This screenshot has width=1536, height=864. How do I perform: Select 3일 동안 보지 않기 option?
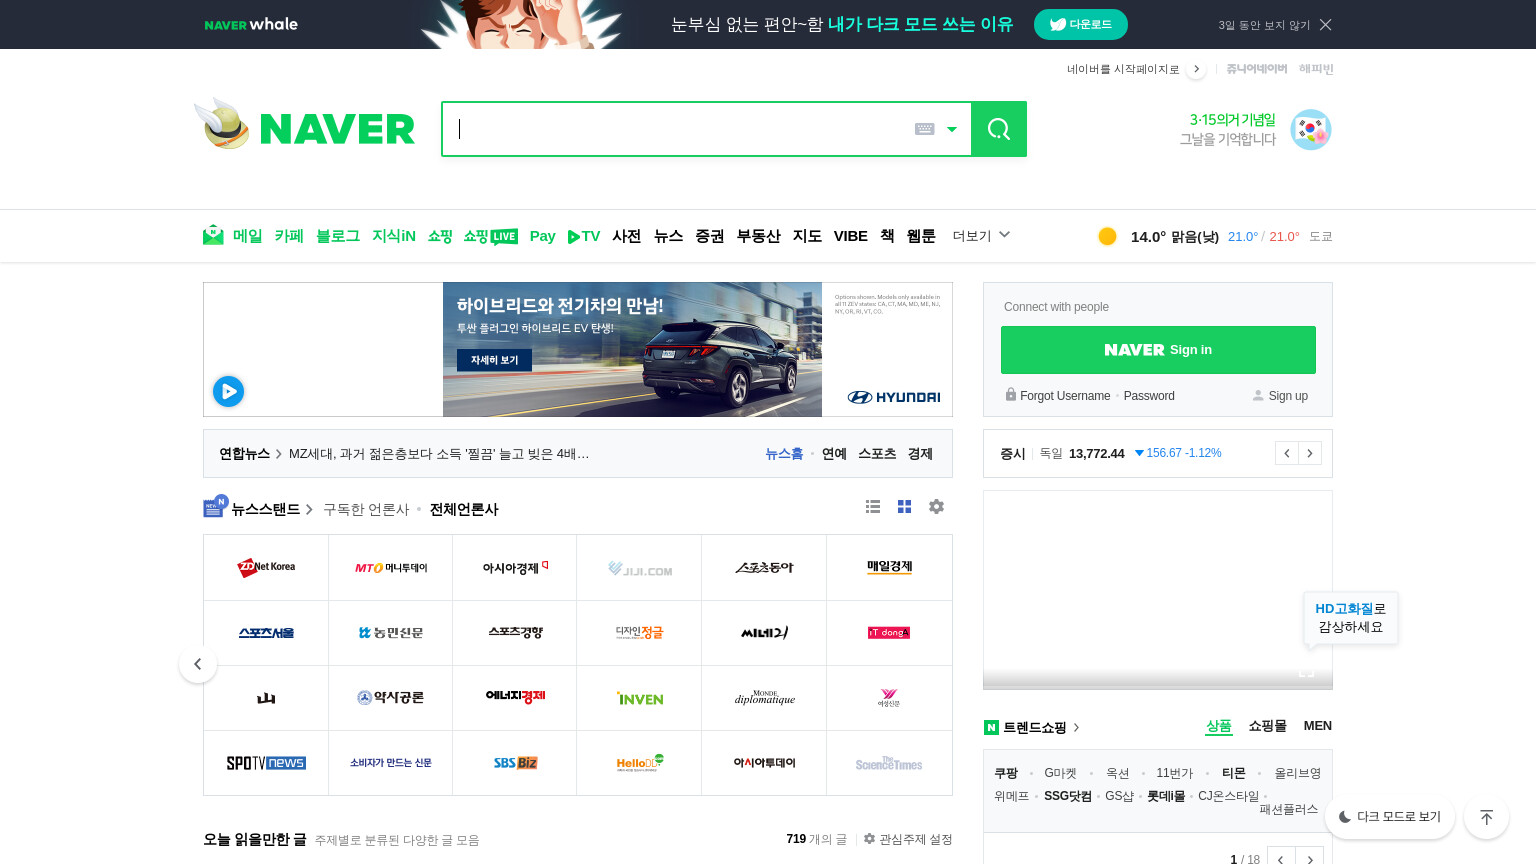point(1264,25)
